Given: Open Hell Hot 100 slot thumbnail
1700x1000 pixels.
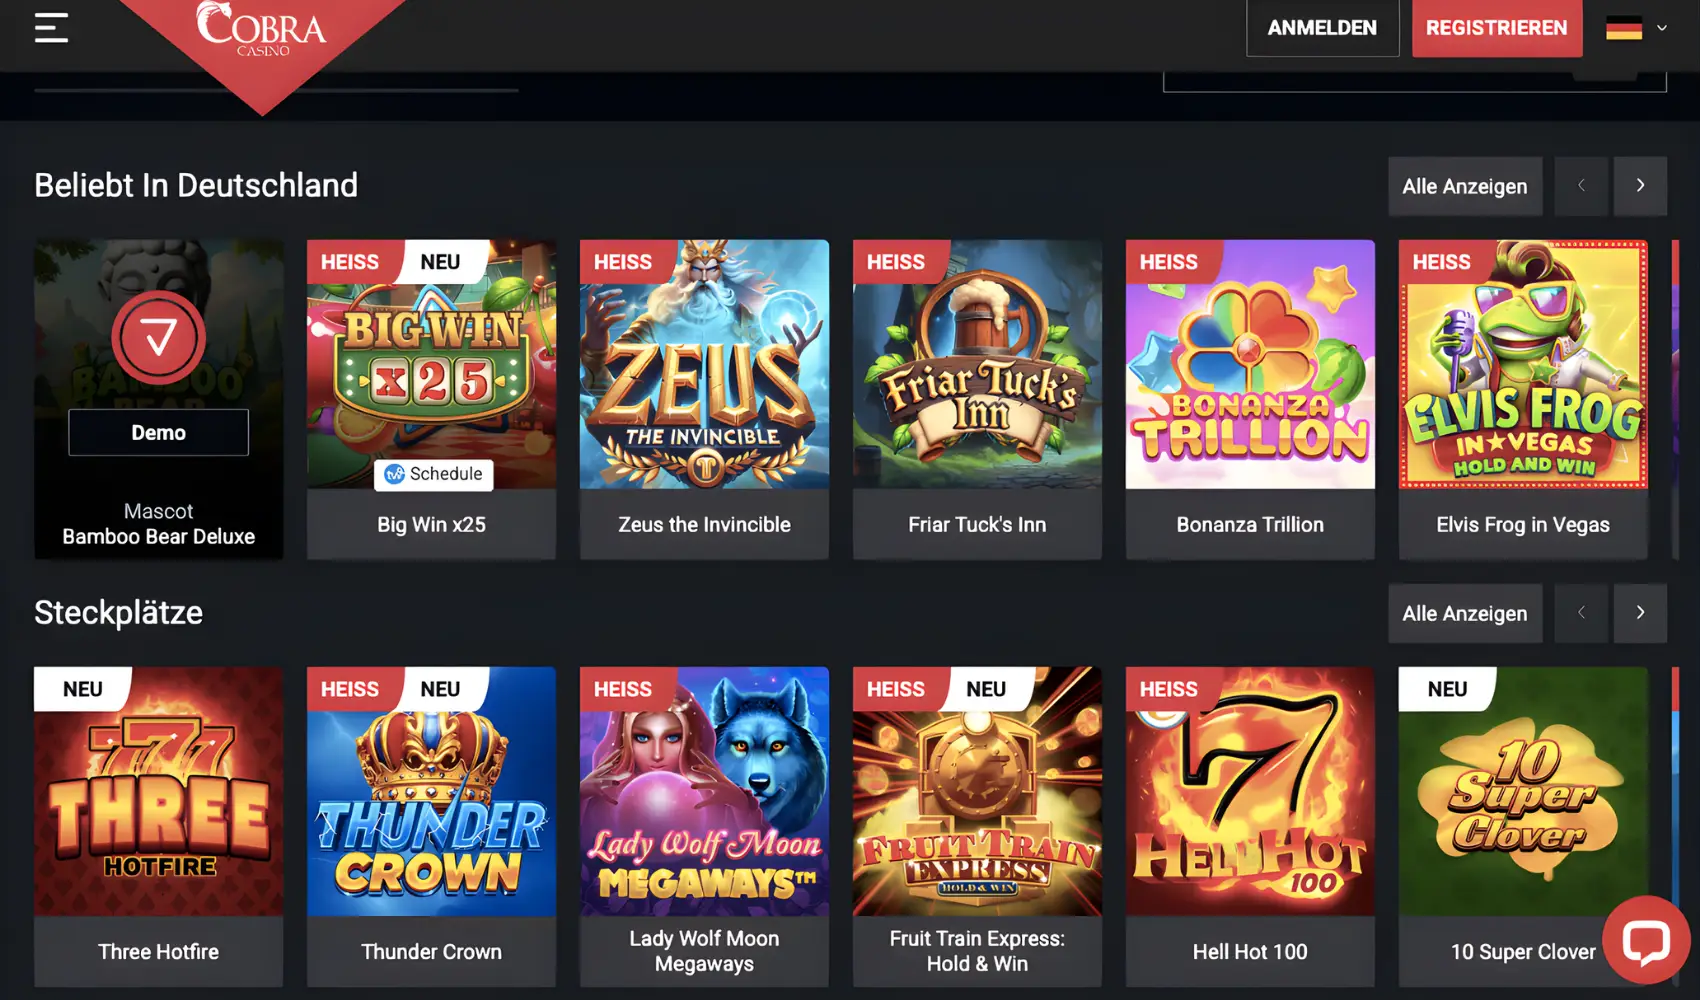Looking at the screenshot, I should point(1250,791).
